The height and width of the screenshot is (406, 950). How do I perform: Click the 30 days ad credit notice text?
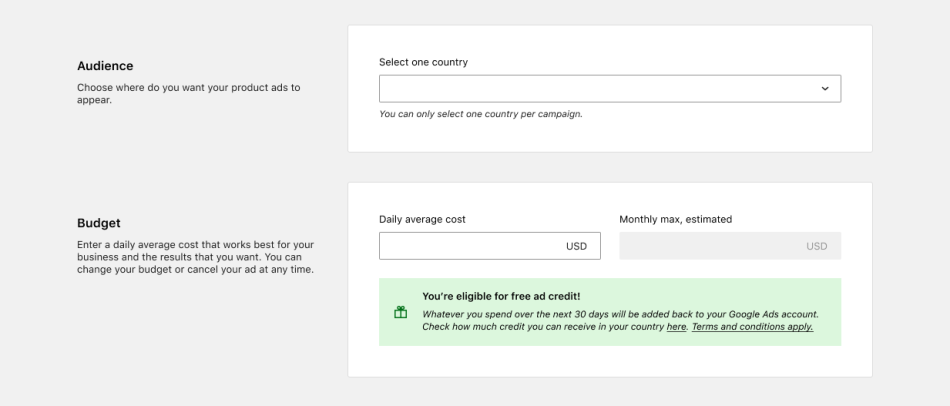tap(620, 314)
